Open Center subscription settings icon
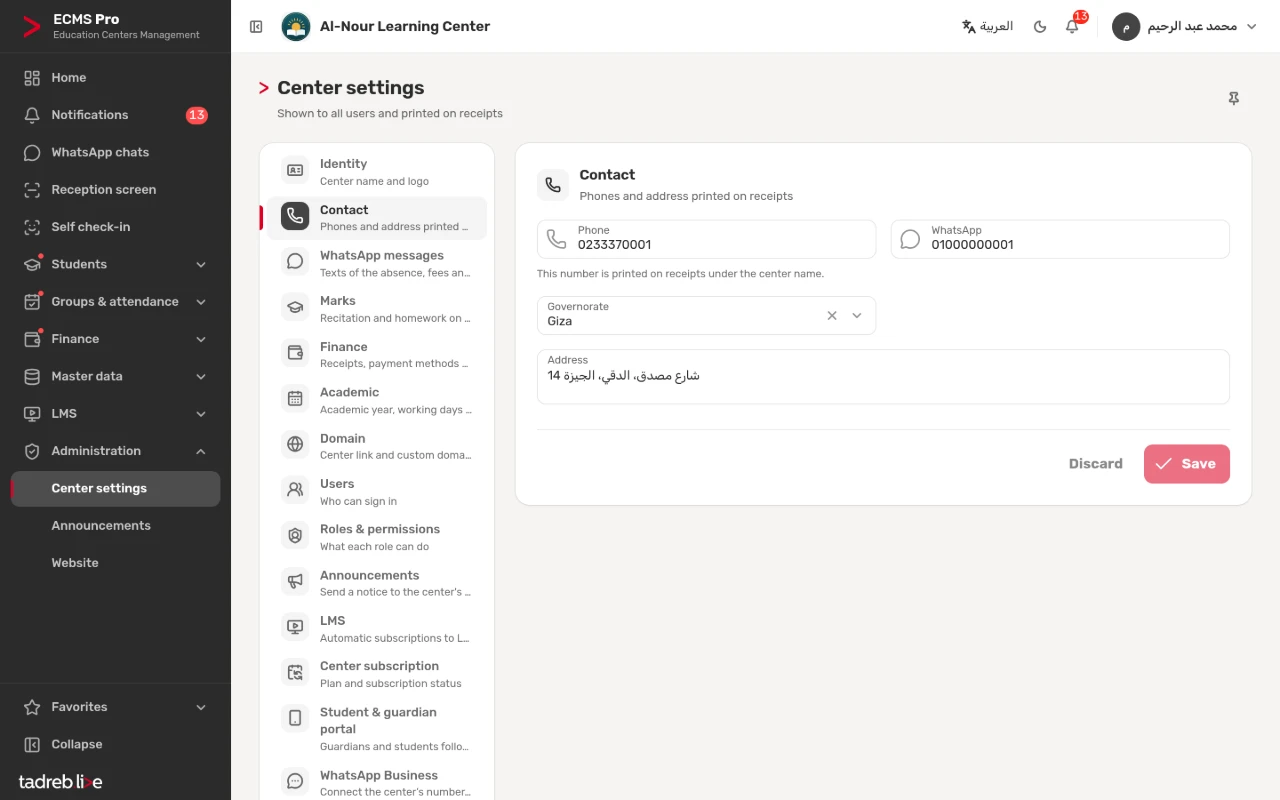This screenshot has width=1280, height=800. point(295,673)
